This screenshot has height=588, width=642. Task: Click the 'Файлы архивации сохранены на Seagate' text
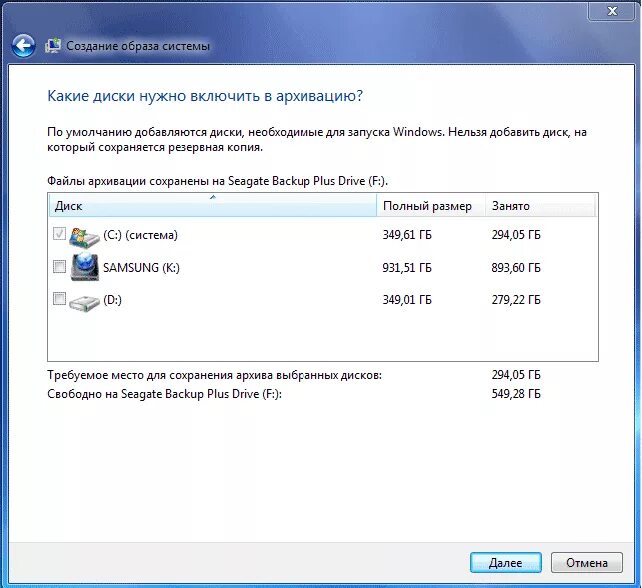217,181
